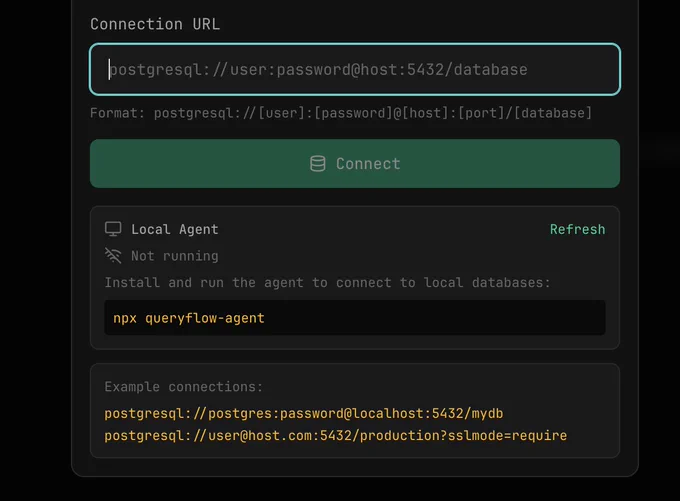Click the Not running status text
Viewport: 680px width, 501px height.
click(175, 256)
